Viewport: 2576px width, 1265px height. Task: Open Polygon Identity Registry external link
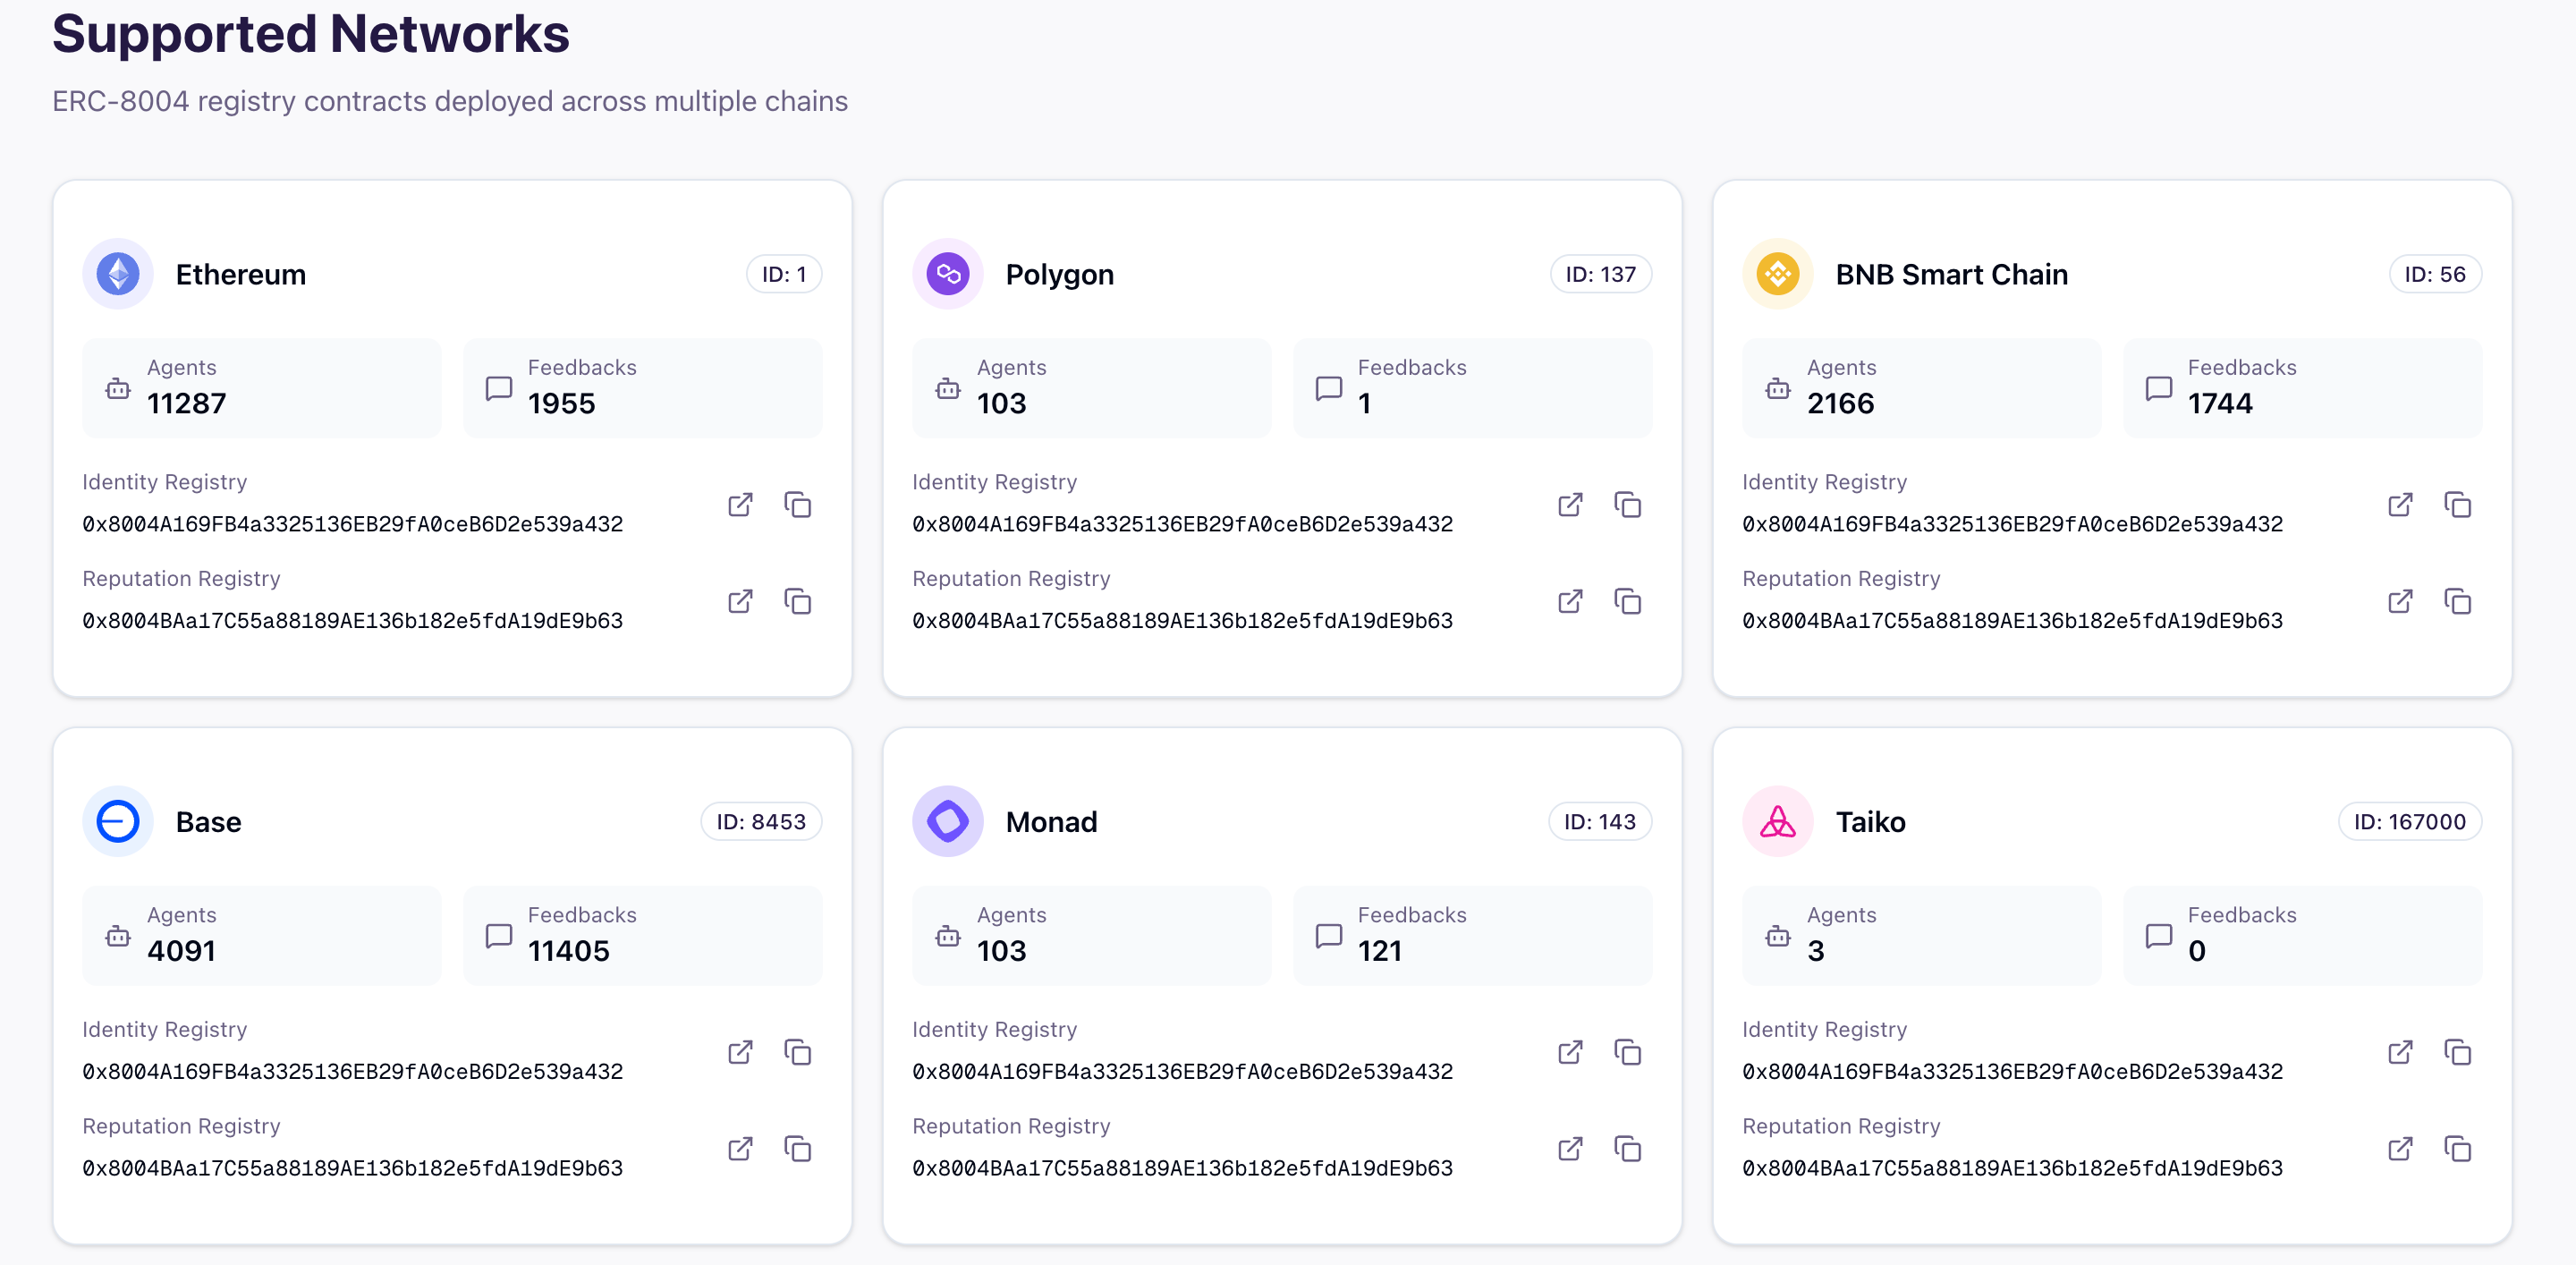tap(1570, 504)
